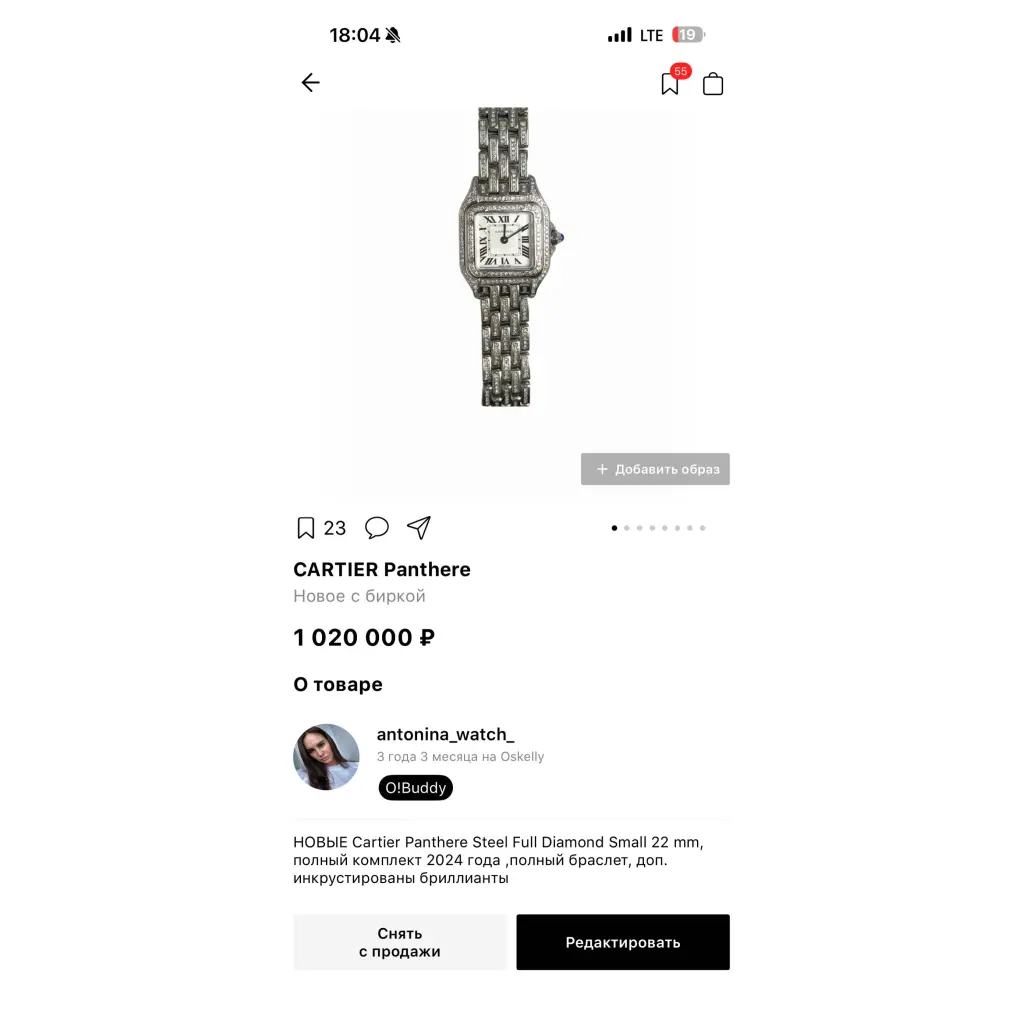Open the shopping bag icon
Image resolution: width=1024 pixels, height=1024 pixels.
[712, 84]
